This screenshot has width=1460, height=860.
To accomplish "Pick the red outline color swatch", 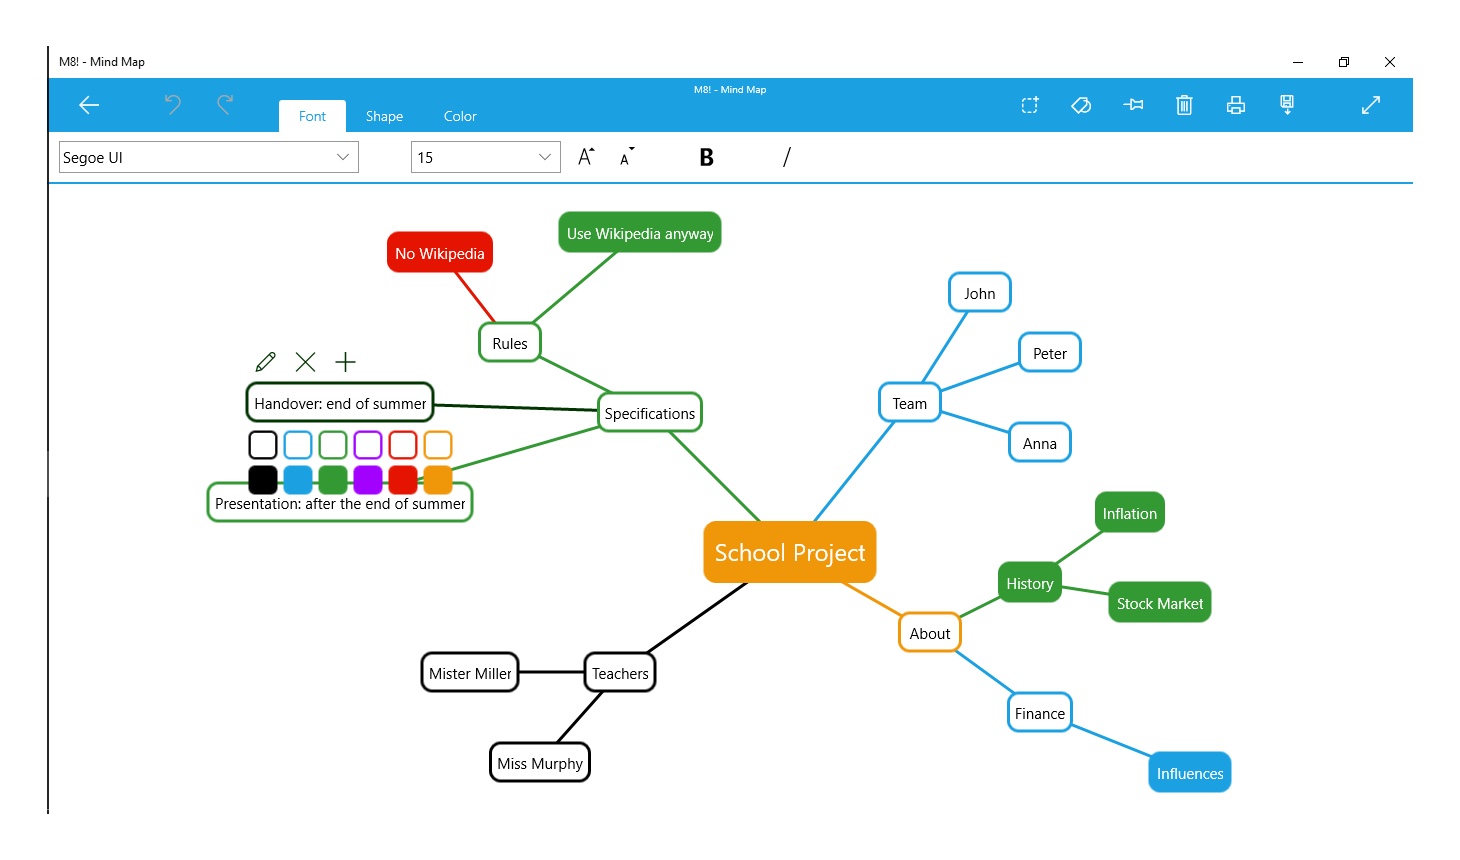I will tap(403, 445).
